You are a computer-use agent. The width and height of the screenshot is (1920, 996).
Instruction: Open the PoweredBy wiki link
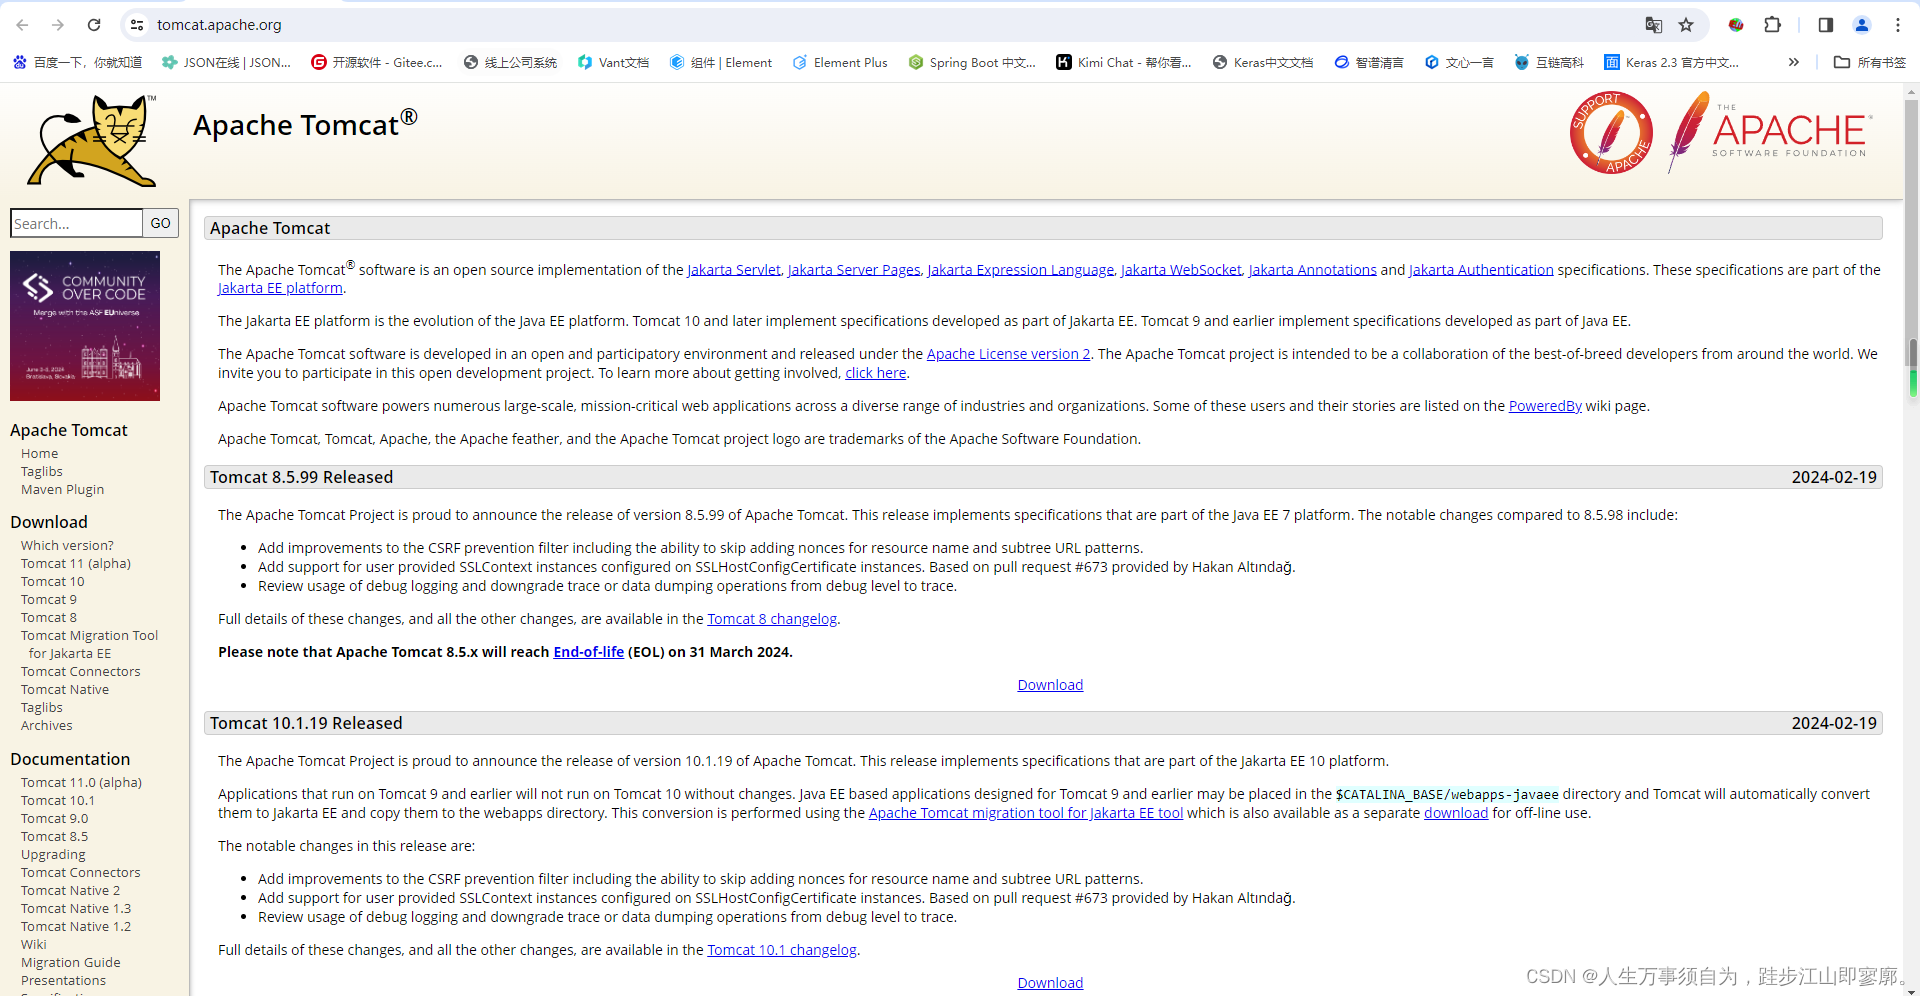(x=1545, y=406)
